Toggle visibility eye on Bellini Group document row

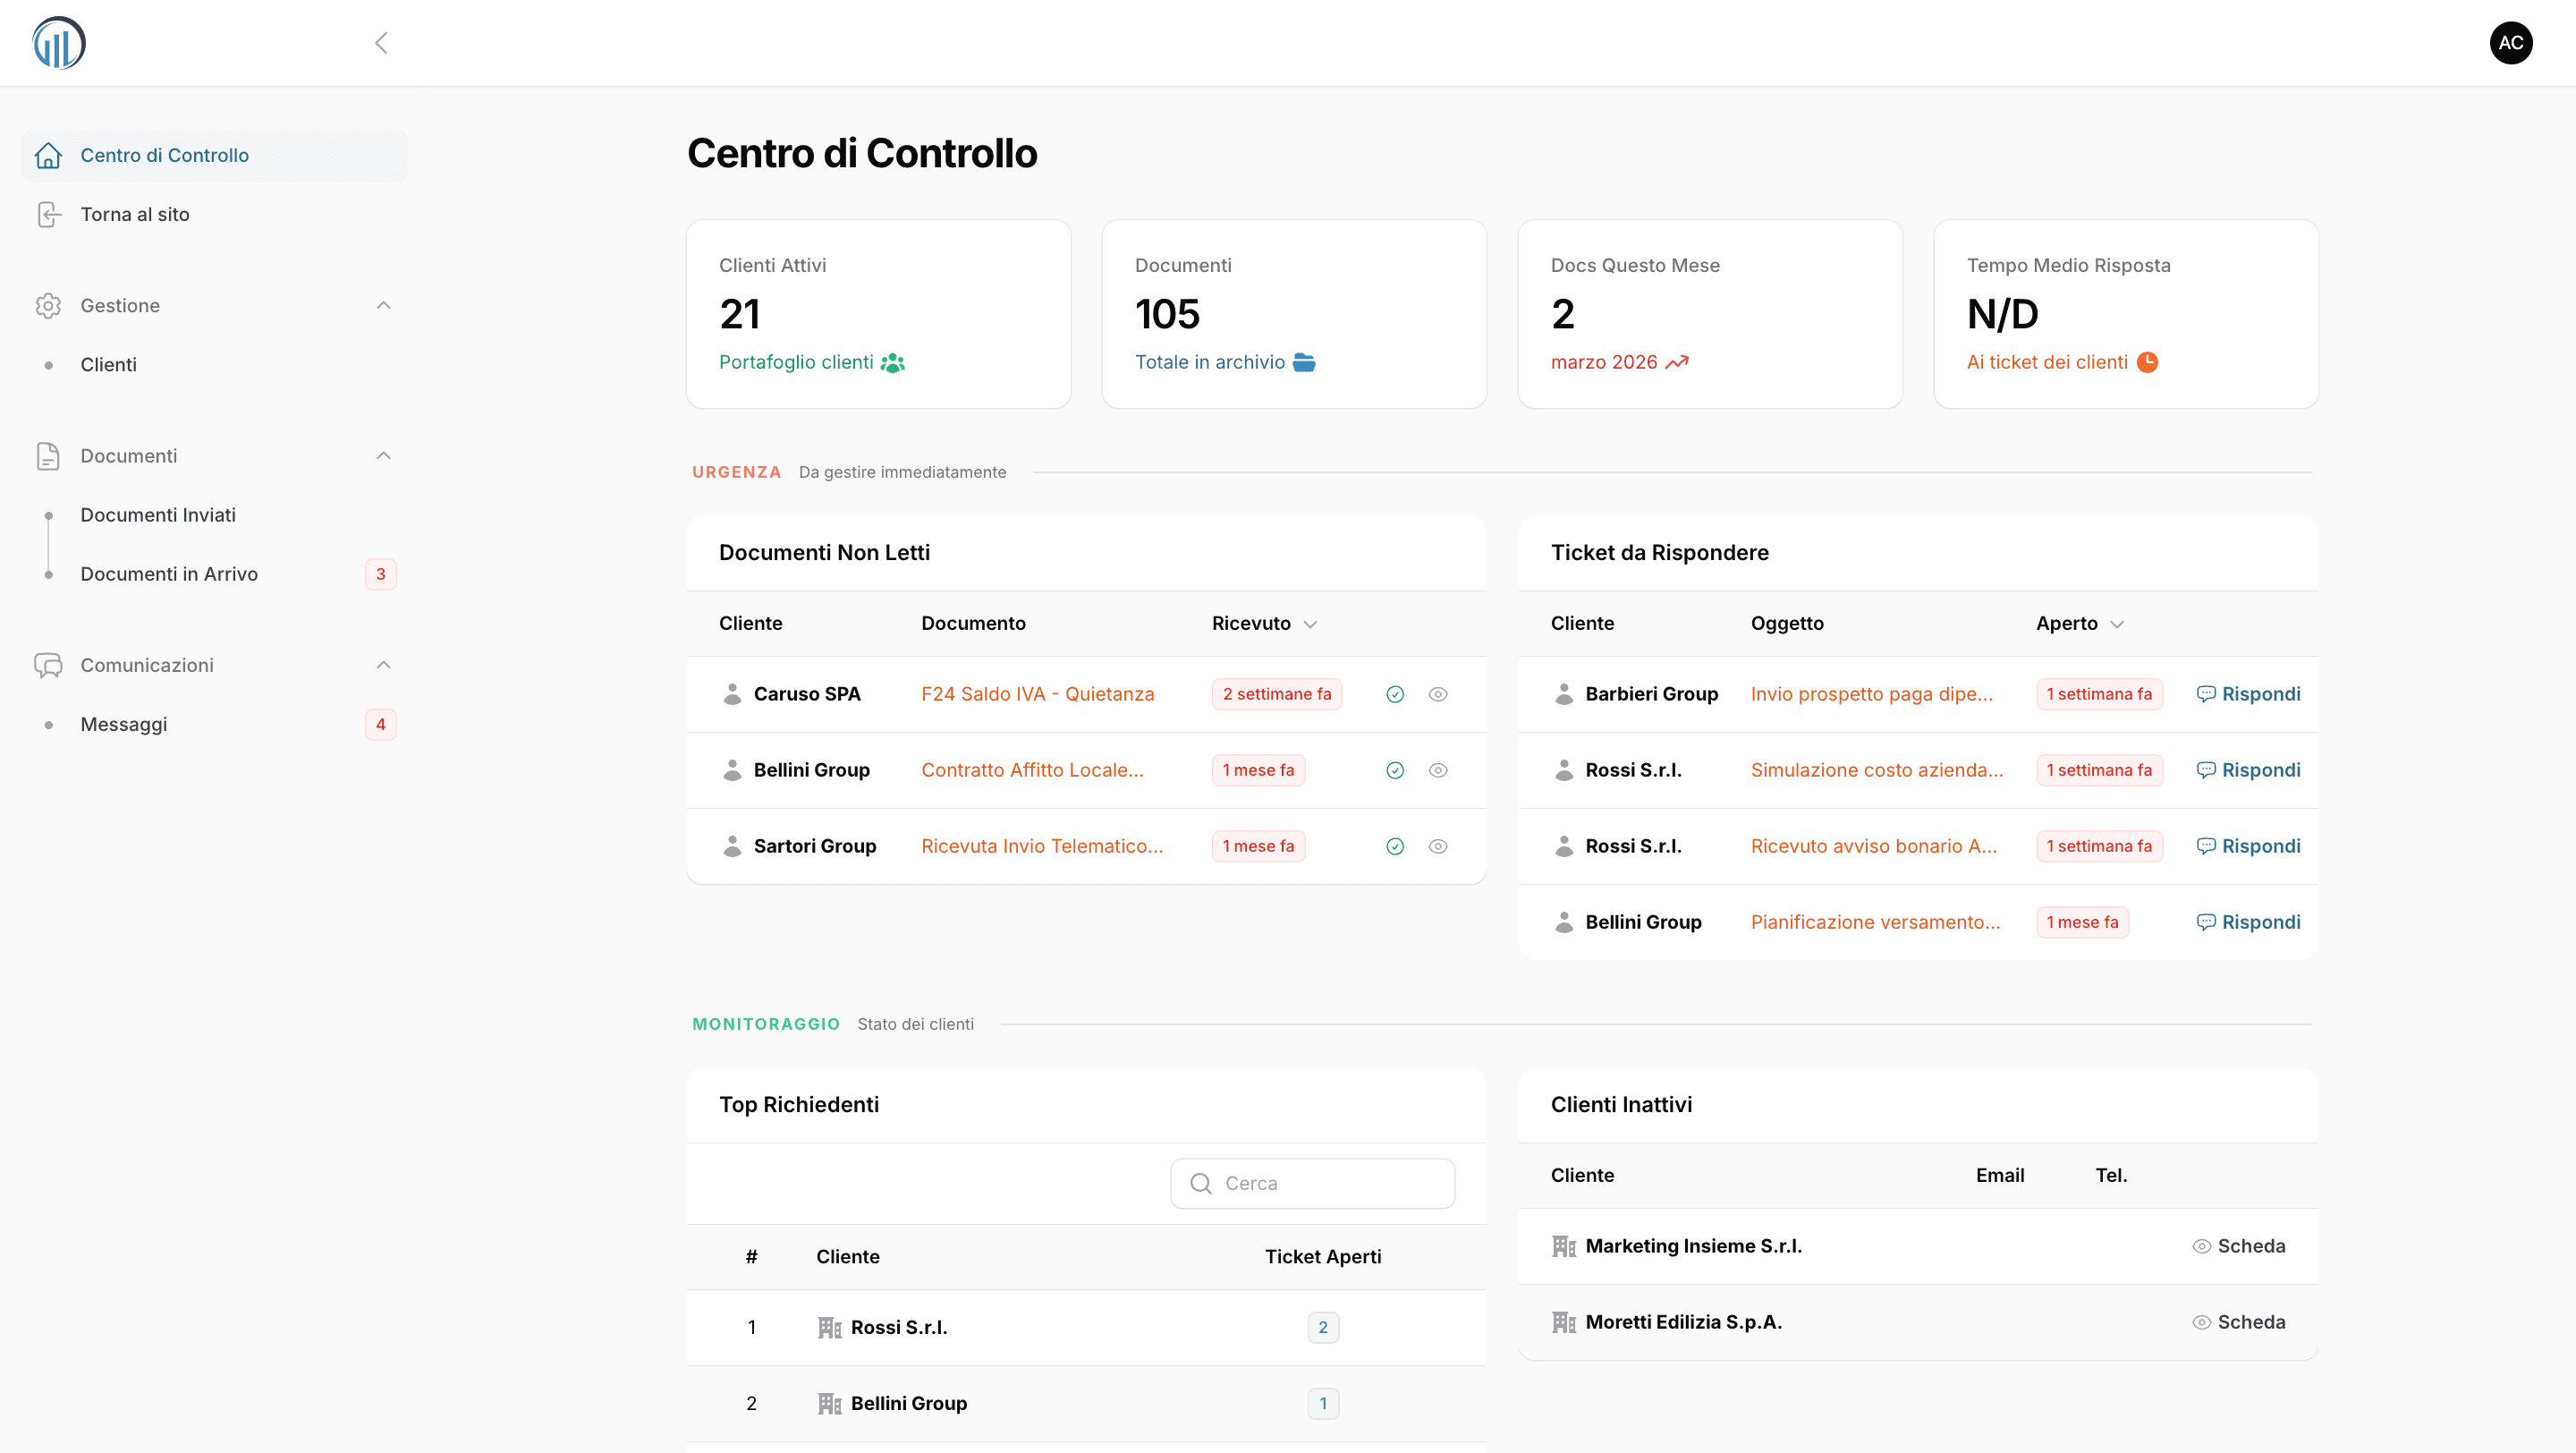pyautogui.click(x=1438, y=770)
